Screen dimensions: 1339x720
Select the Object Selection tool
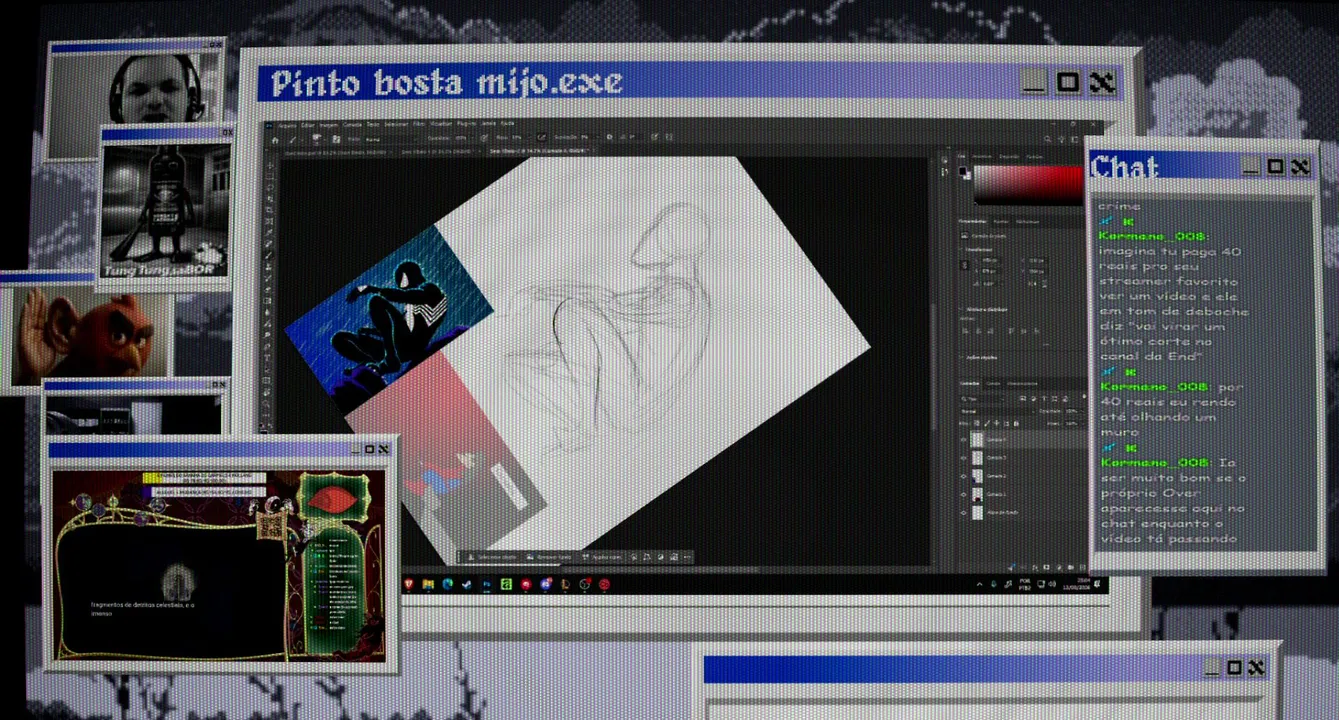pyautogui.click(x=271, y=198)
